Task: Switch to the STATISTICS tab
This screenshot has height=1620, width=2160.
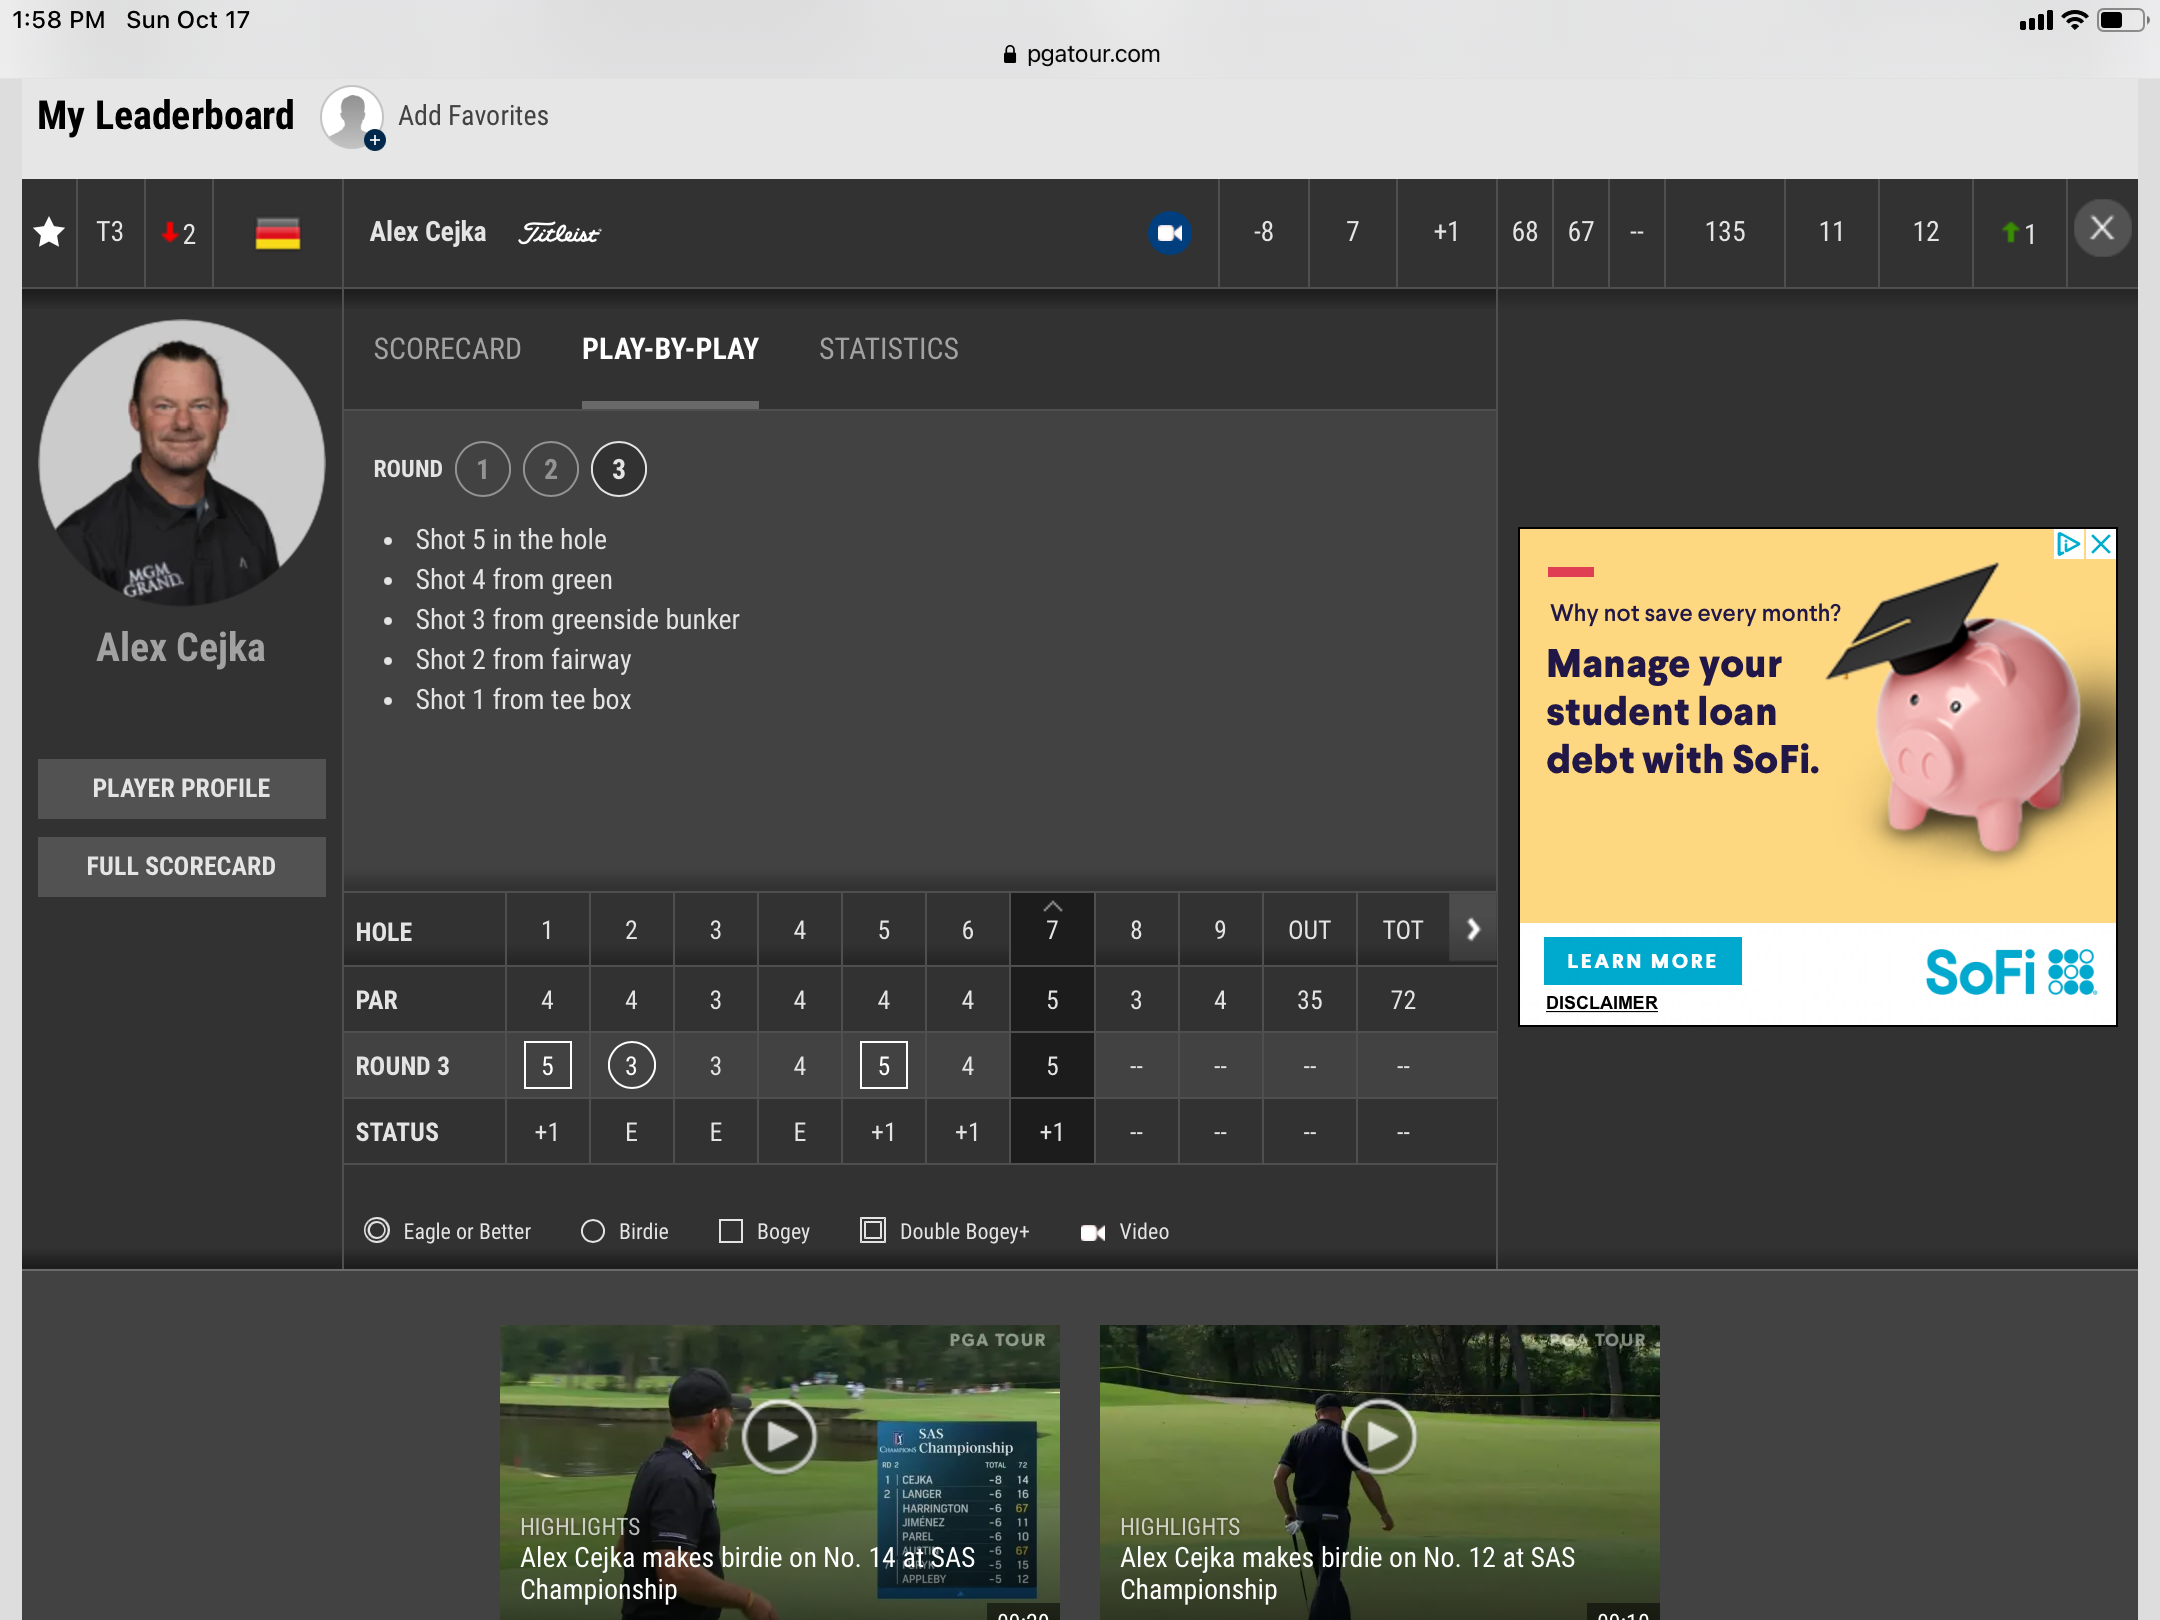Action: click(x=888, y=349)
